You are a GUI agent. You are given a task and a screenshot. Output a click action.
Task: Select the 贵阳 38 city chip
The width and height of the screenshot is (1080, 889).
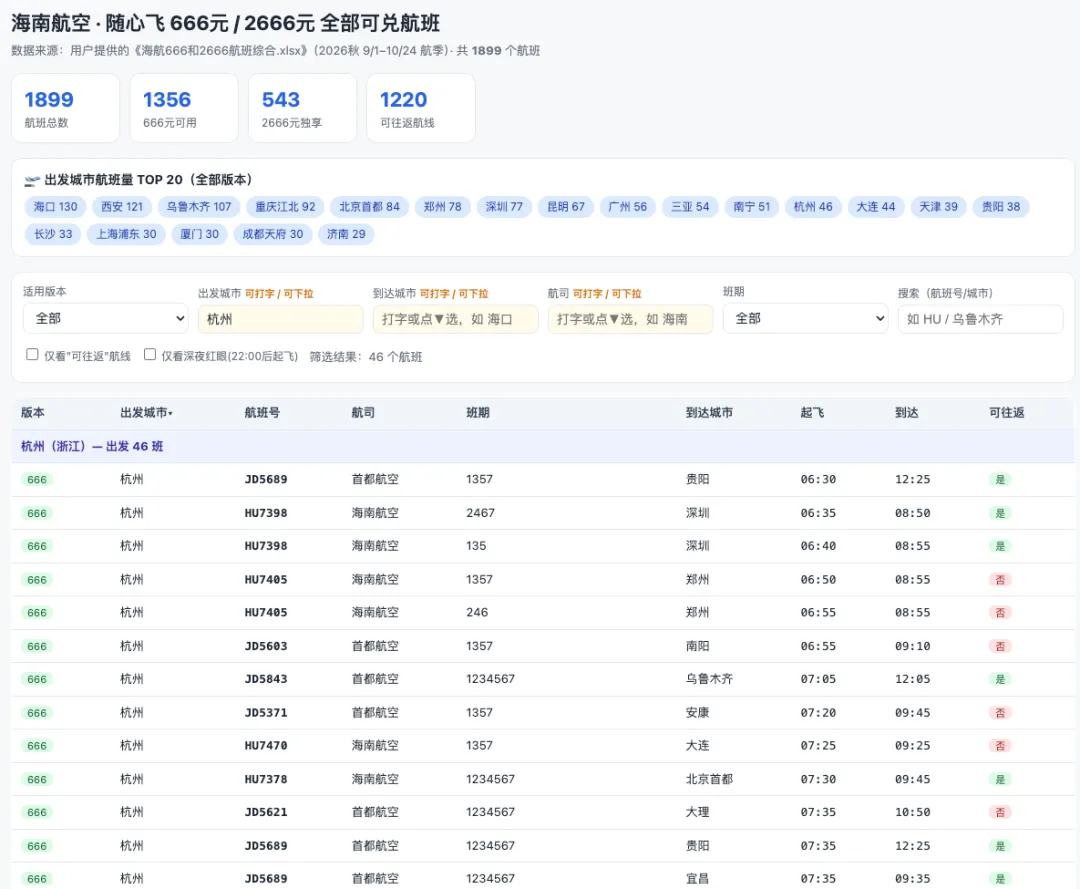pyautogui.click(x=1001, y=207)
